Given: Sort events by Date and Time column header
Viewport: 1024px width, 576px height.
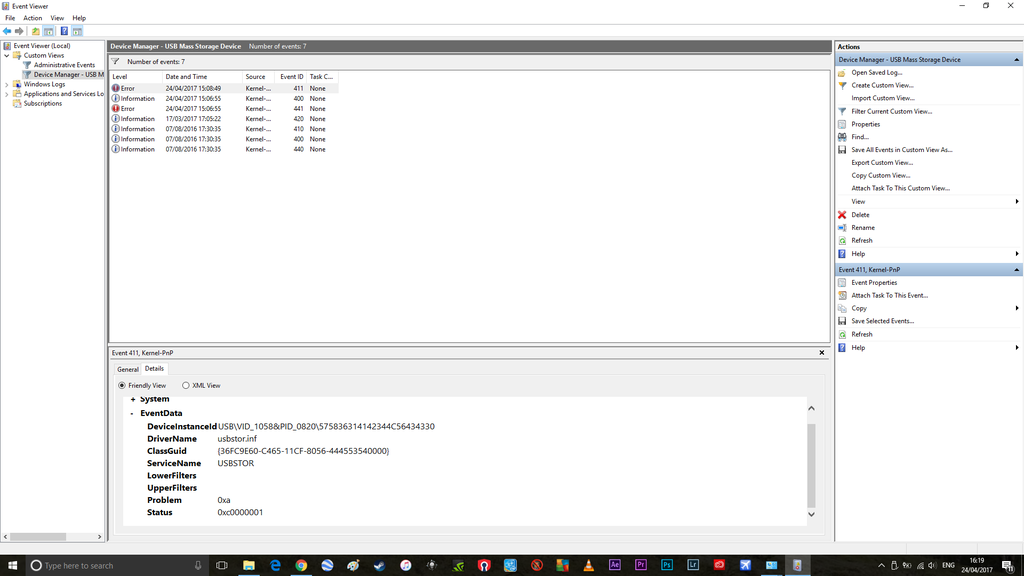Looking at the screenshot, I should click(x=202, y=77).
